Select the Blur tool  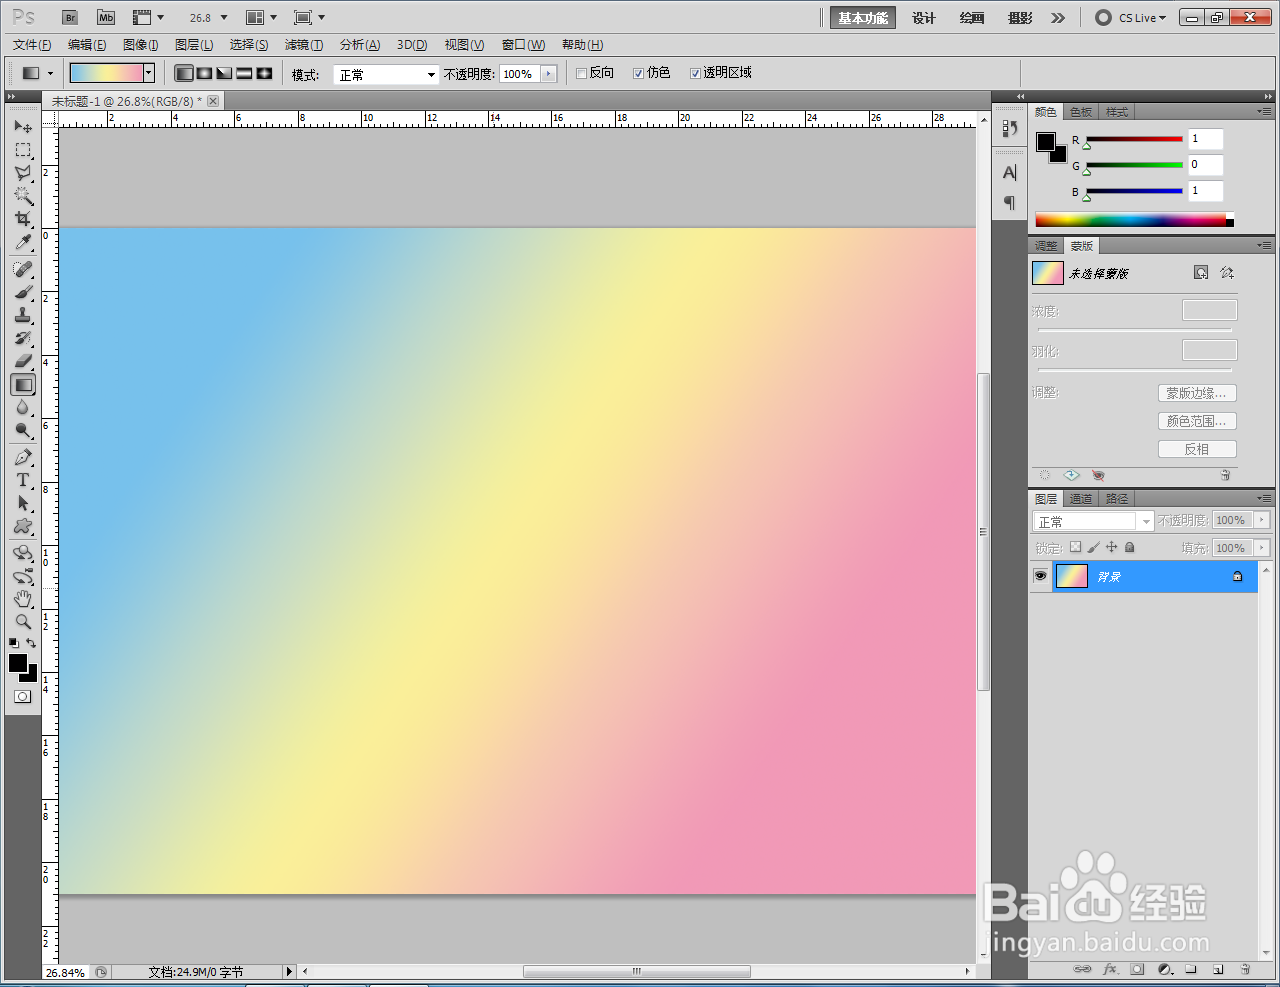23,408
